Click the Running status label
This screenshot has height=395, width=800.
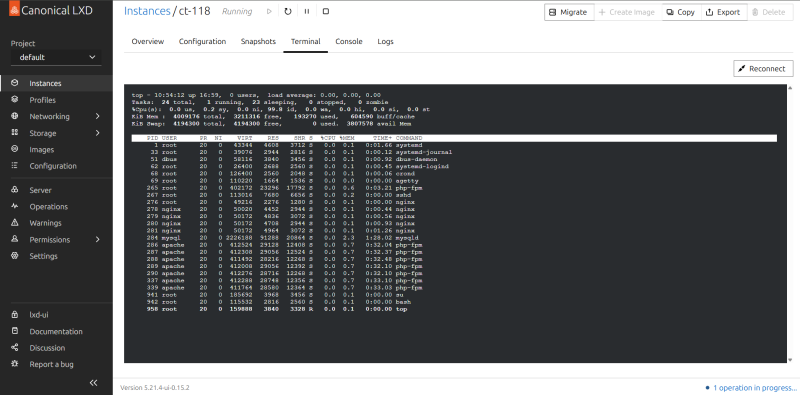click(237, 11)
